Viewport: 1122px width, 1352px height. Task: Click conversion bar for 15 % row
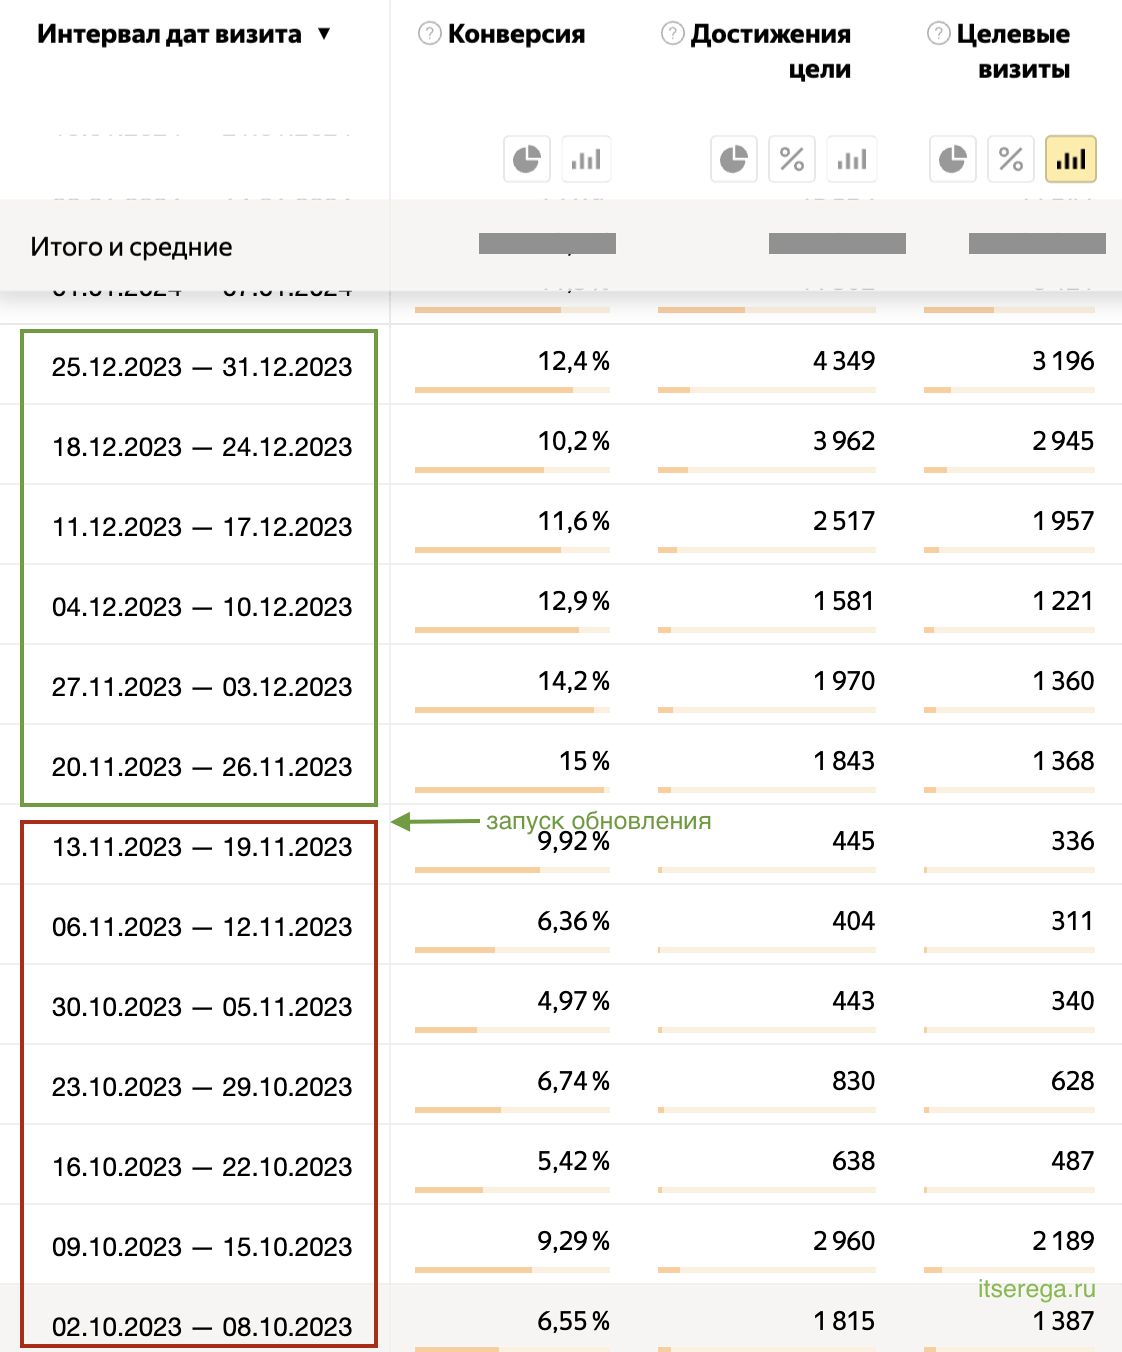(x=510, y=790)
